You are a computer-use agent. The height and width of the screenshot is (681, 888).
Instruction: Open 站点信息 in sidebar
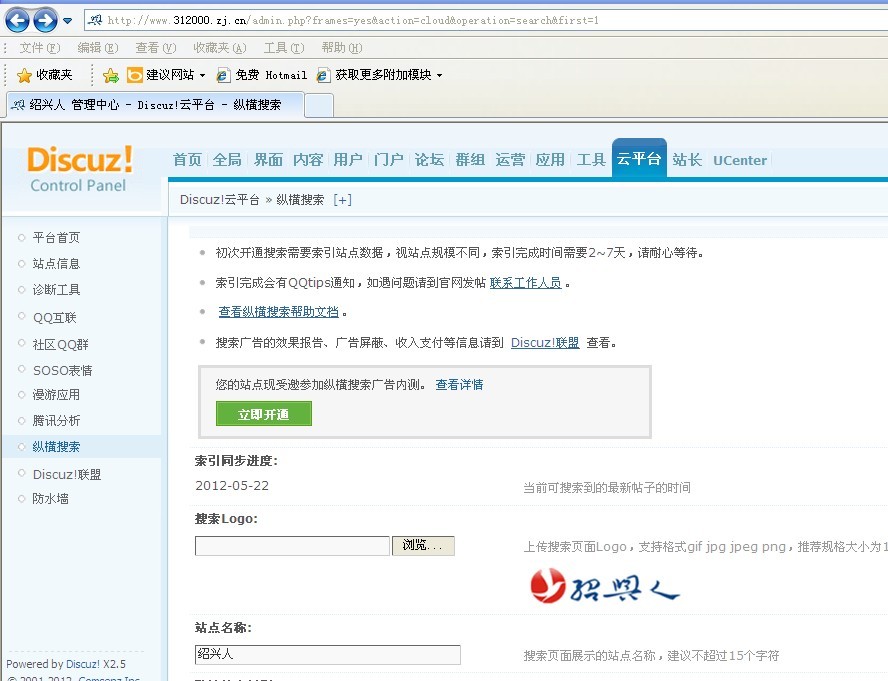[56, 263]
